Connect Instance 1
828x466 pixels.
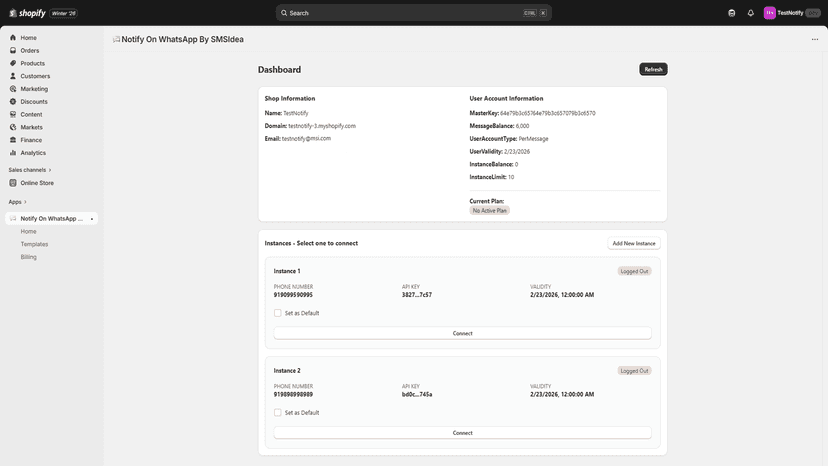coord(463,333)
